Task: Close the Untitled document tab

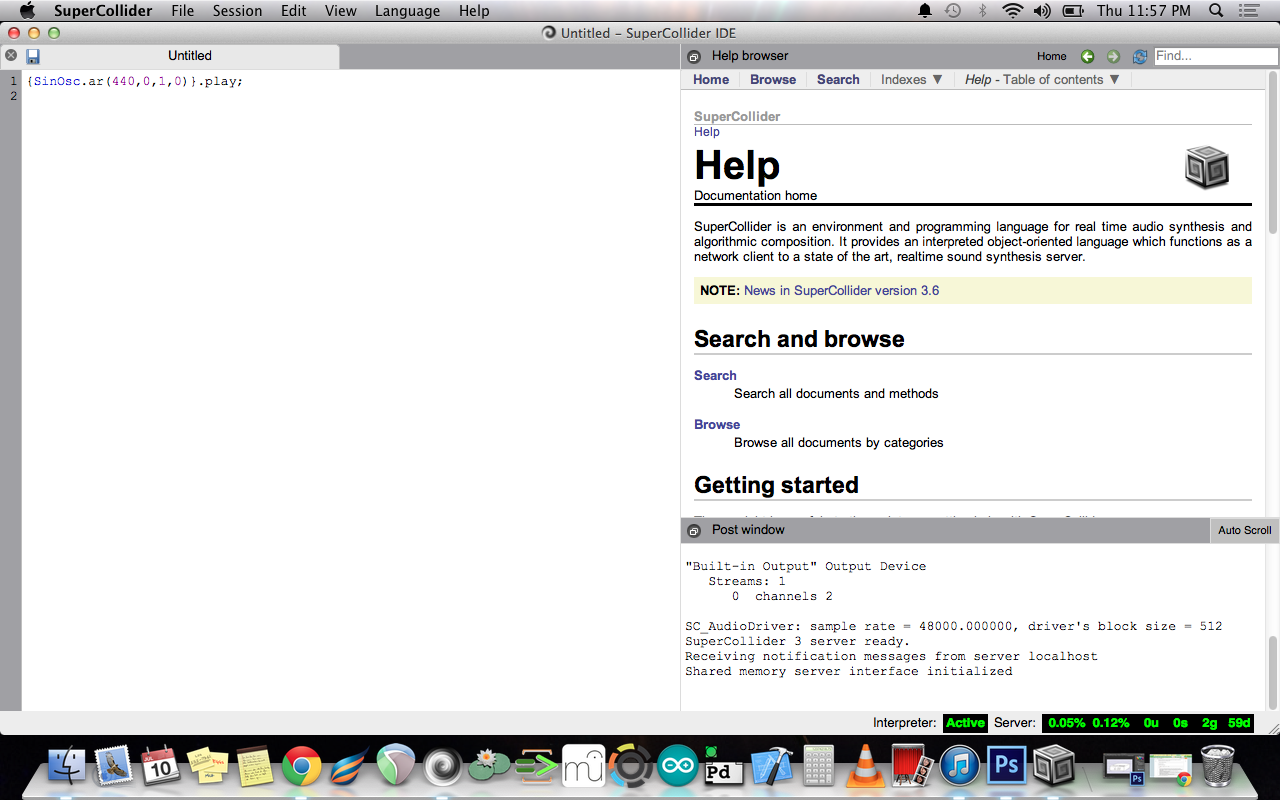Action: pyautogui.click(x=11, y=56)
